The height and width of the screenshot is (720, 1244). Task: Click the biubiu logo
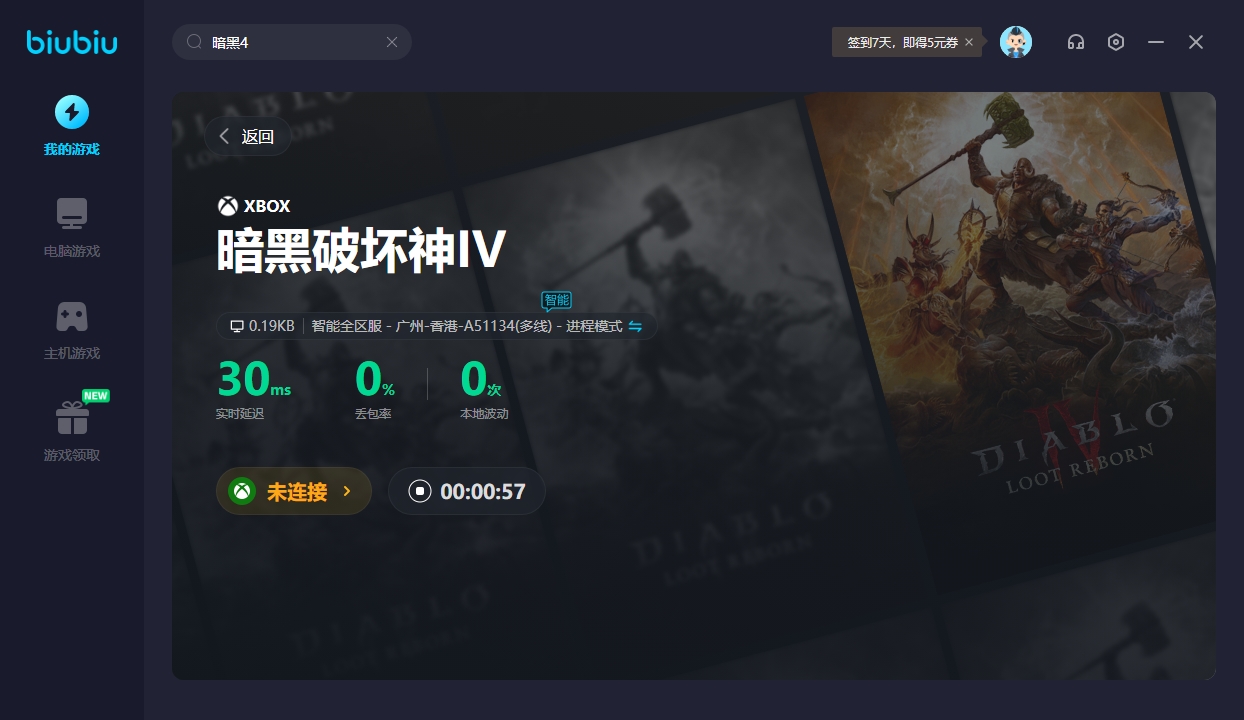pos(72,42)
